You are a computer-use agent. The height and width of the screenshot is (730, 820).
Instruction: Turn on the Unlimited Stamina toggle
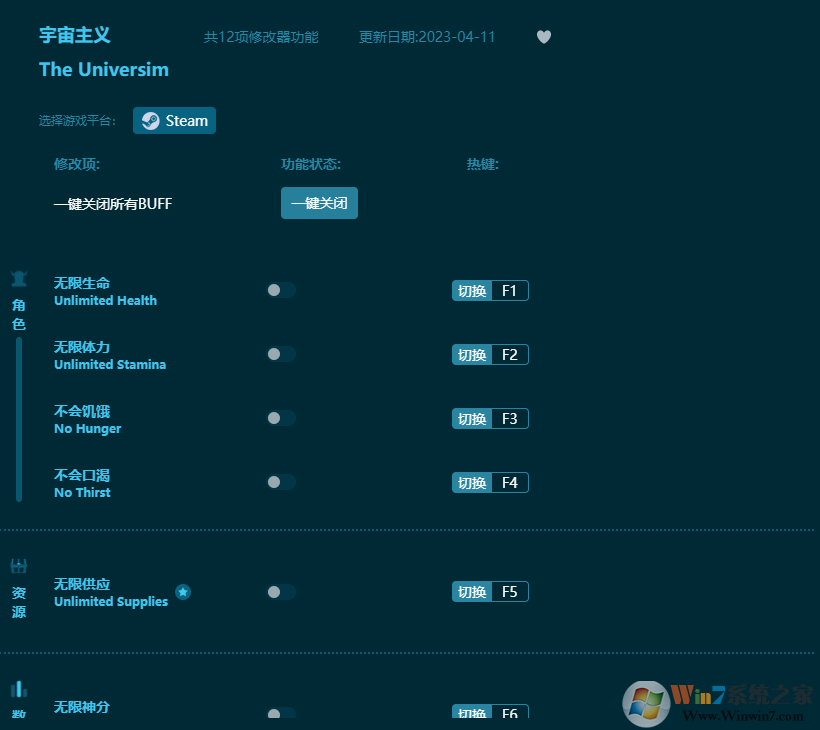[281, 354]
